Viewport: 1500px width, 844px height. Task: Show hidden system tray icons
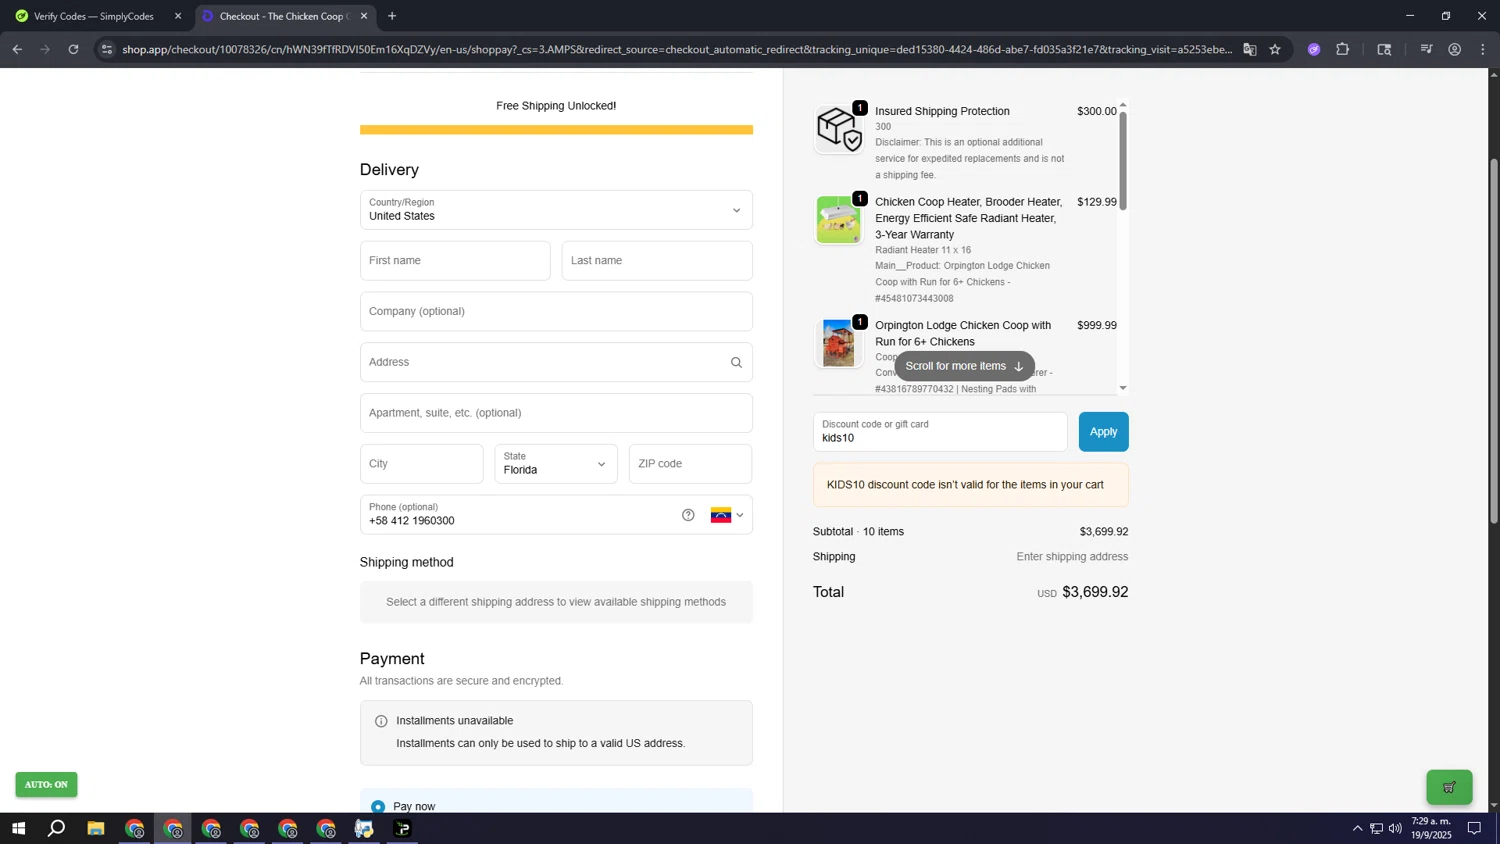point(1357,828)
